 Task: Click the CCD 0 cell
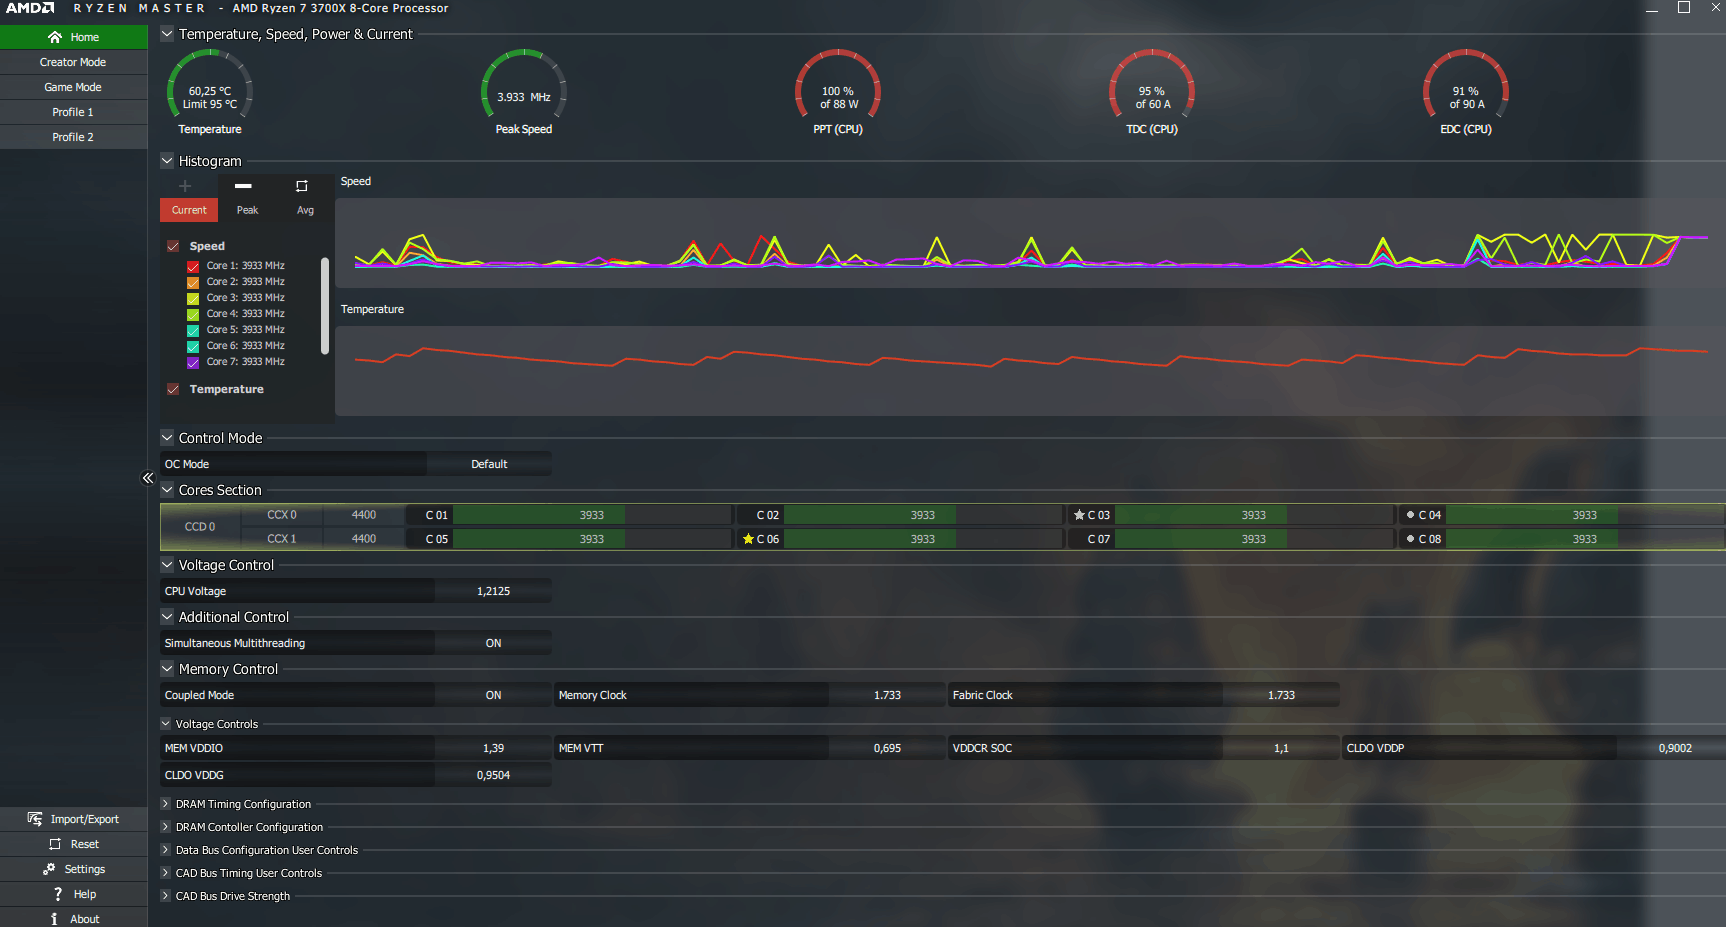click(200, 527)
